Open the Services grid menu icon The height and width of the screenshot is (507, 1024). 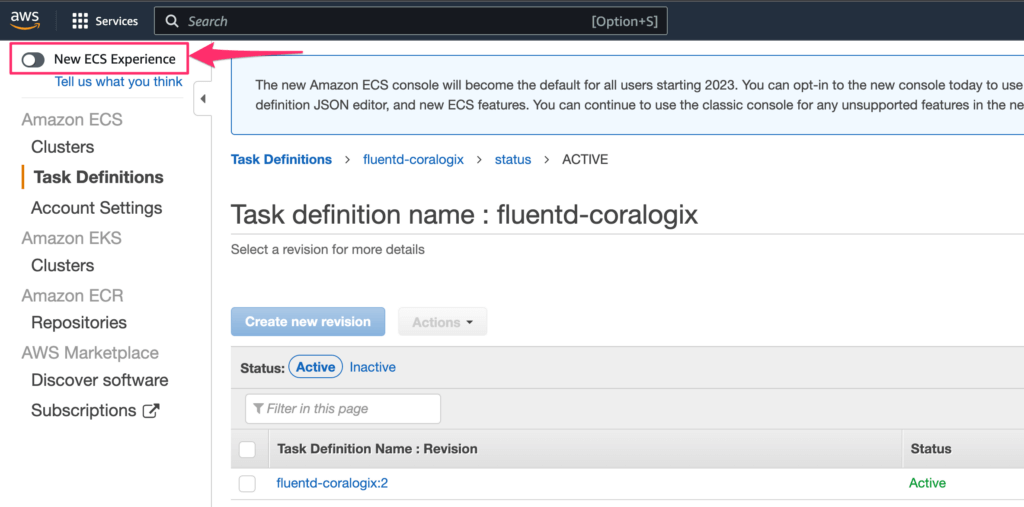click(x=80, y=21)
